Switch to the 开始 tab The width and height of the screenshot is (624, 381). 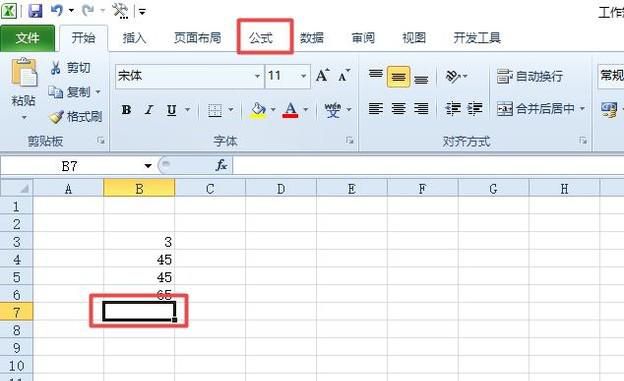click(84, 38)
